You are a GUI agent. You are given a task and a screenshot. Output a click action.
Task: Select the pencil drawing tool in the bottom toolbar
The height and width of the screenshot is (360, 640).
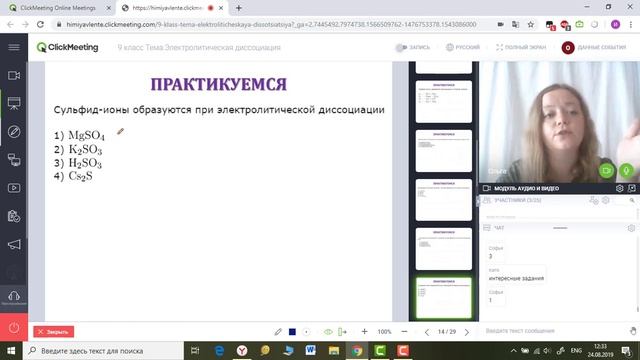(x=278, y=332)
